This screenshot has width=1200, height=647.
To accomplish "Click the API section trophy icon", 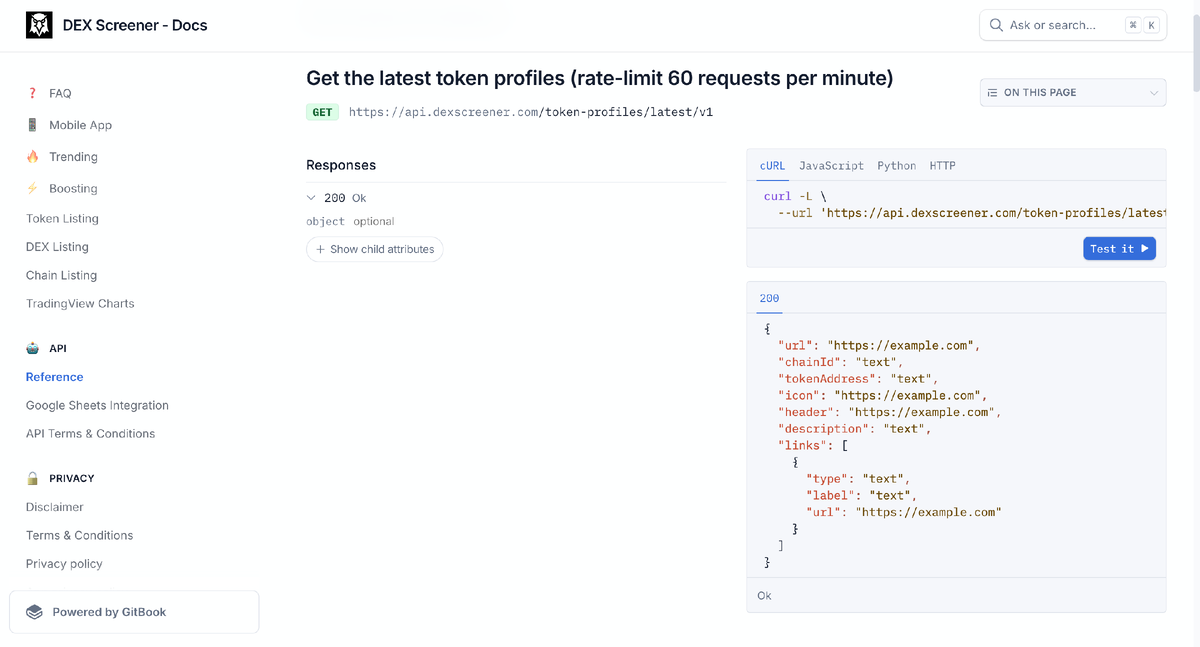I will click(32, 348).
